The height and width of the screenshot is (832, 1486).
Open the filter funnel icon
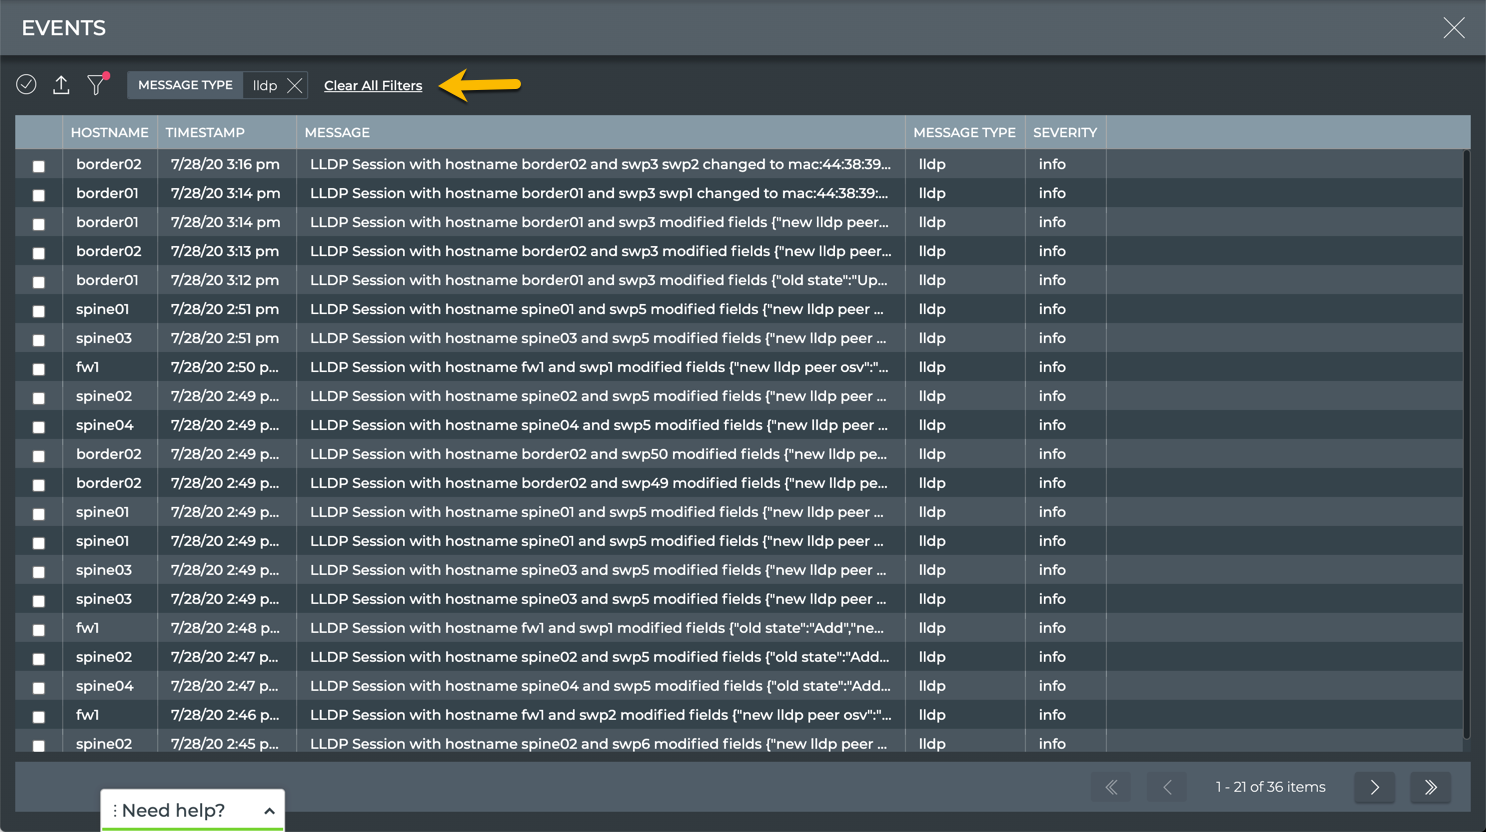point(96,85)
